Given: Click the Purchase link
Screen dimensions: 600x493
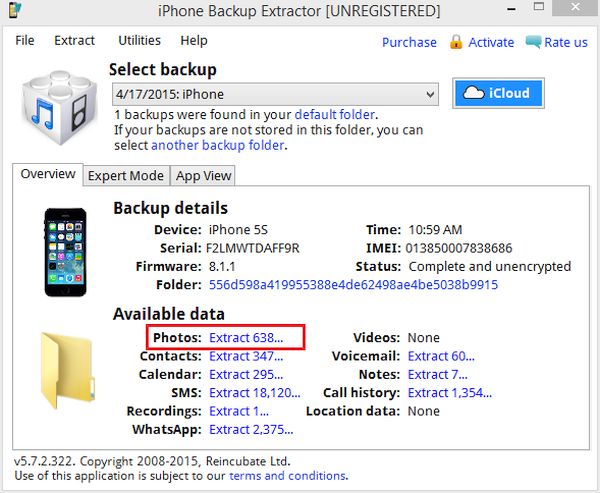Looking at the screenshot, I should pos(409,42).
